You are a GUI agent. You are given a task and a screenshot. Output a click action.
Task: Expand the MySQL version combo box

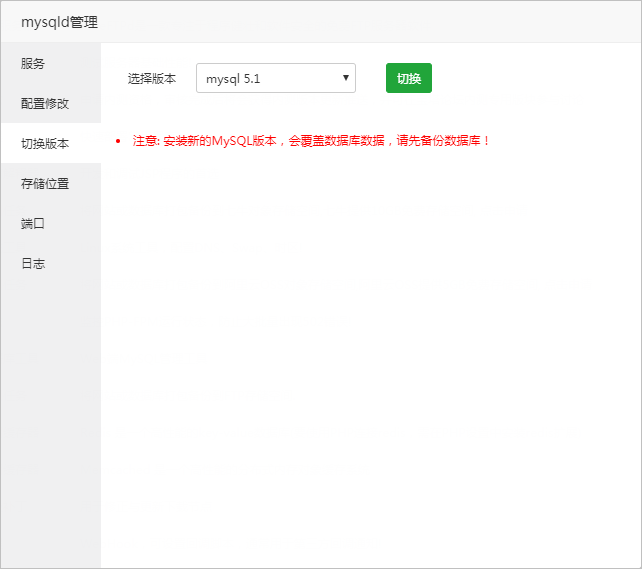tap(275, 78)
